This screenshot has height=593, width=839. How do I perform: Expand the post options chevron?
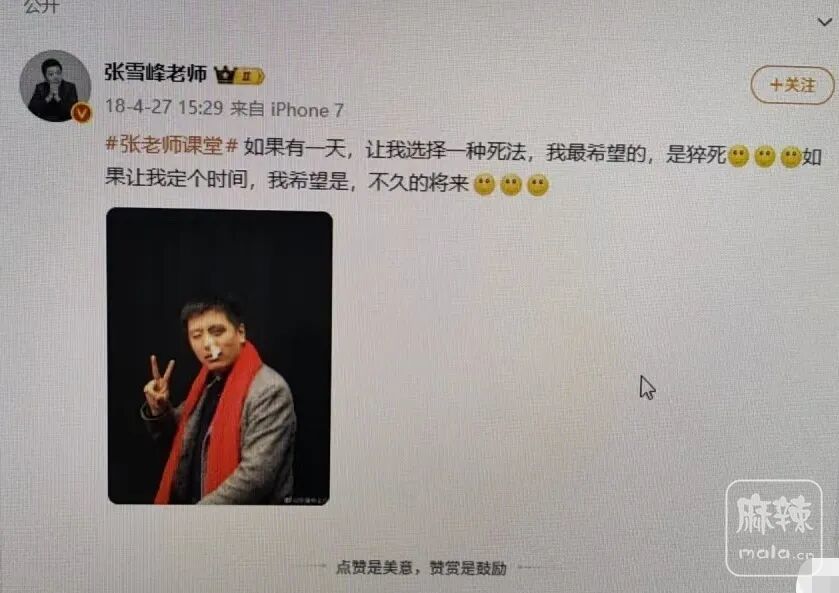tap(825, 22)
